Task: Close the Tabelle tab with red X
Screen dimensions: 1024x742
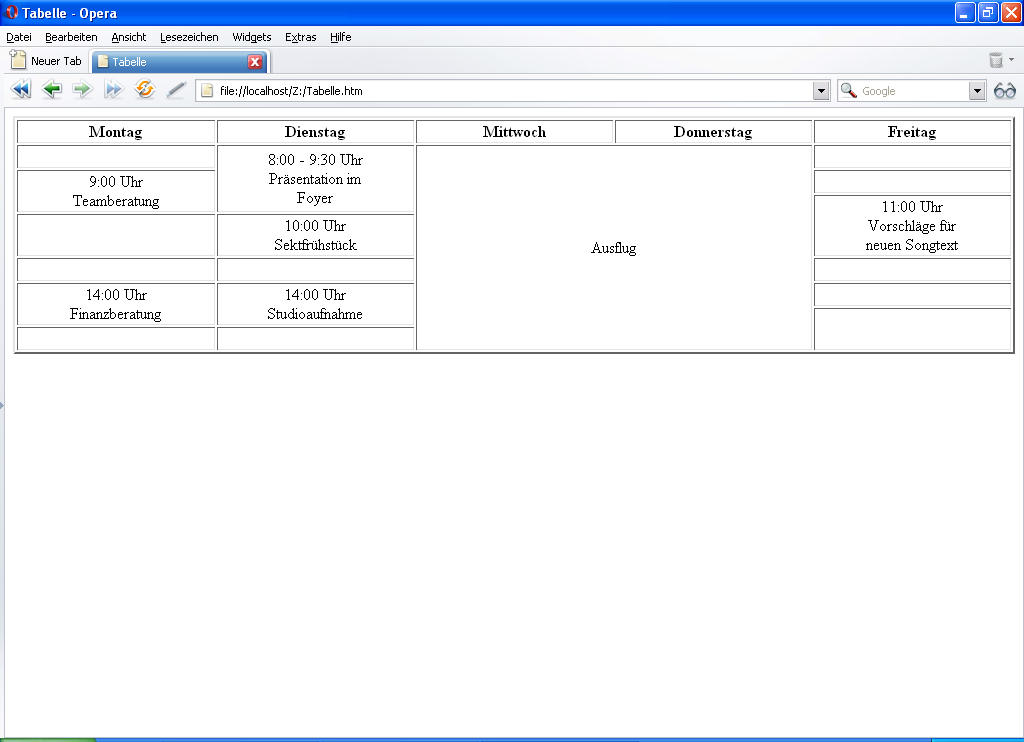Action: [x=255, y=62]
